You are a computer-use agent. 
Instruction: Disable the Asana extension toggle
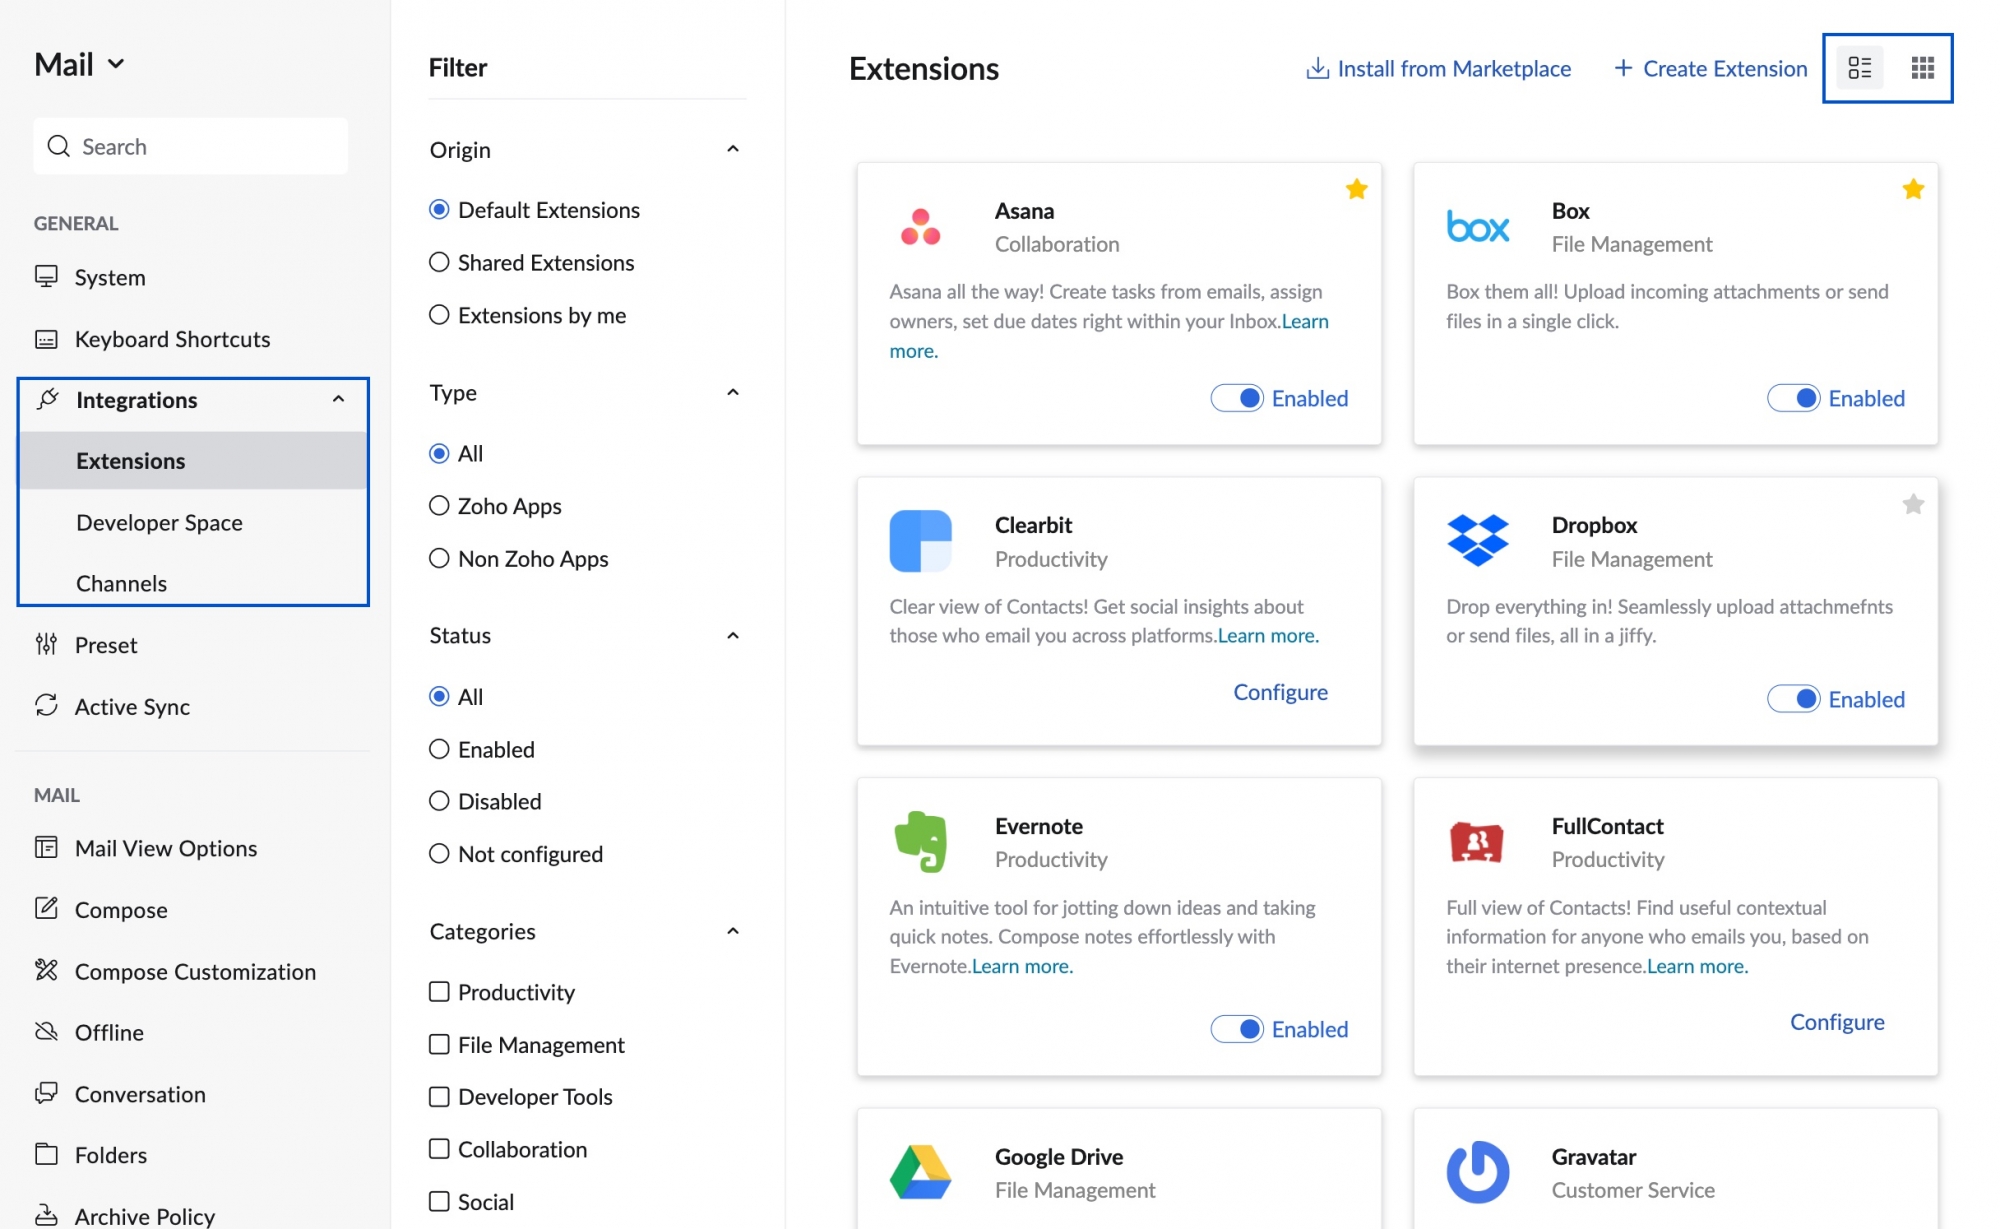pyautogui.click(x=1237, y=398)
